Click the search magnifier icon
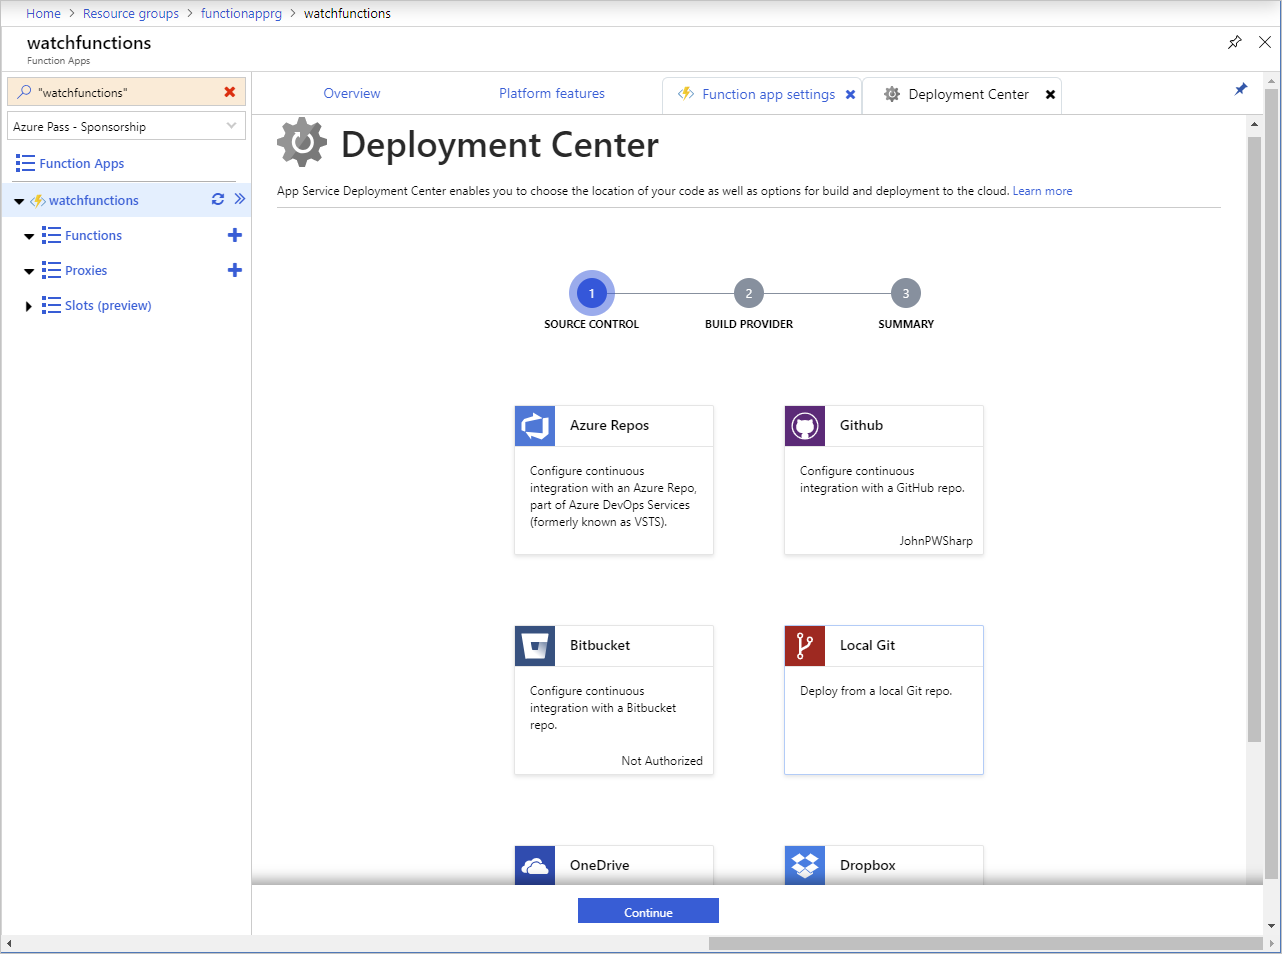This screenshot has height=954, width=1282. pyautogui.click(x=25, y=92)
